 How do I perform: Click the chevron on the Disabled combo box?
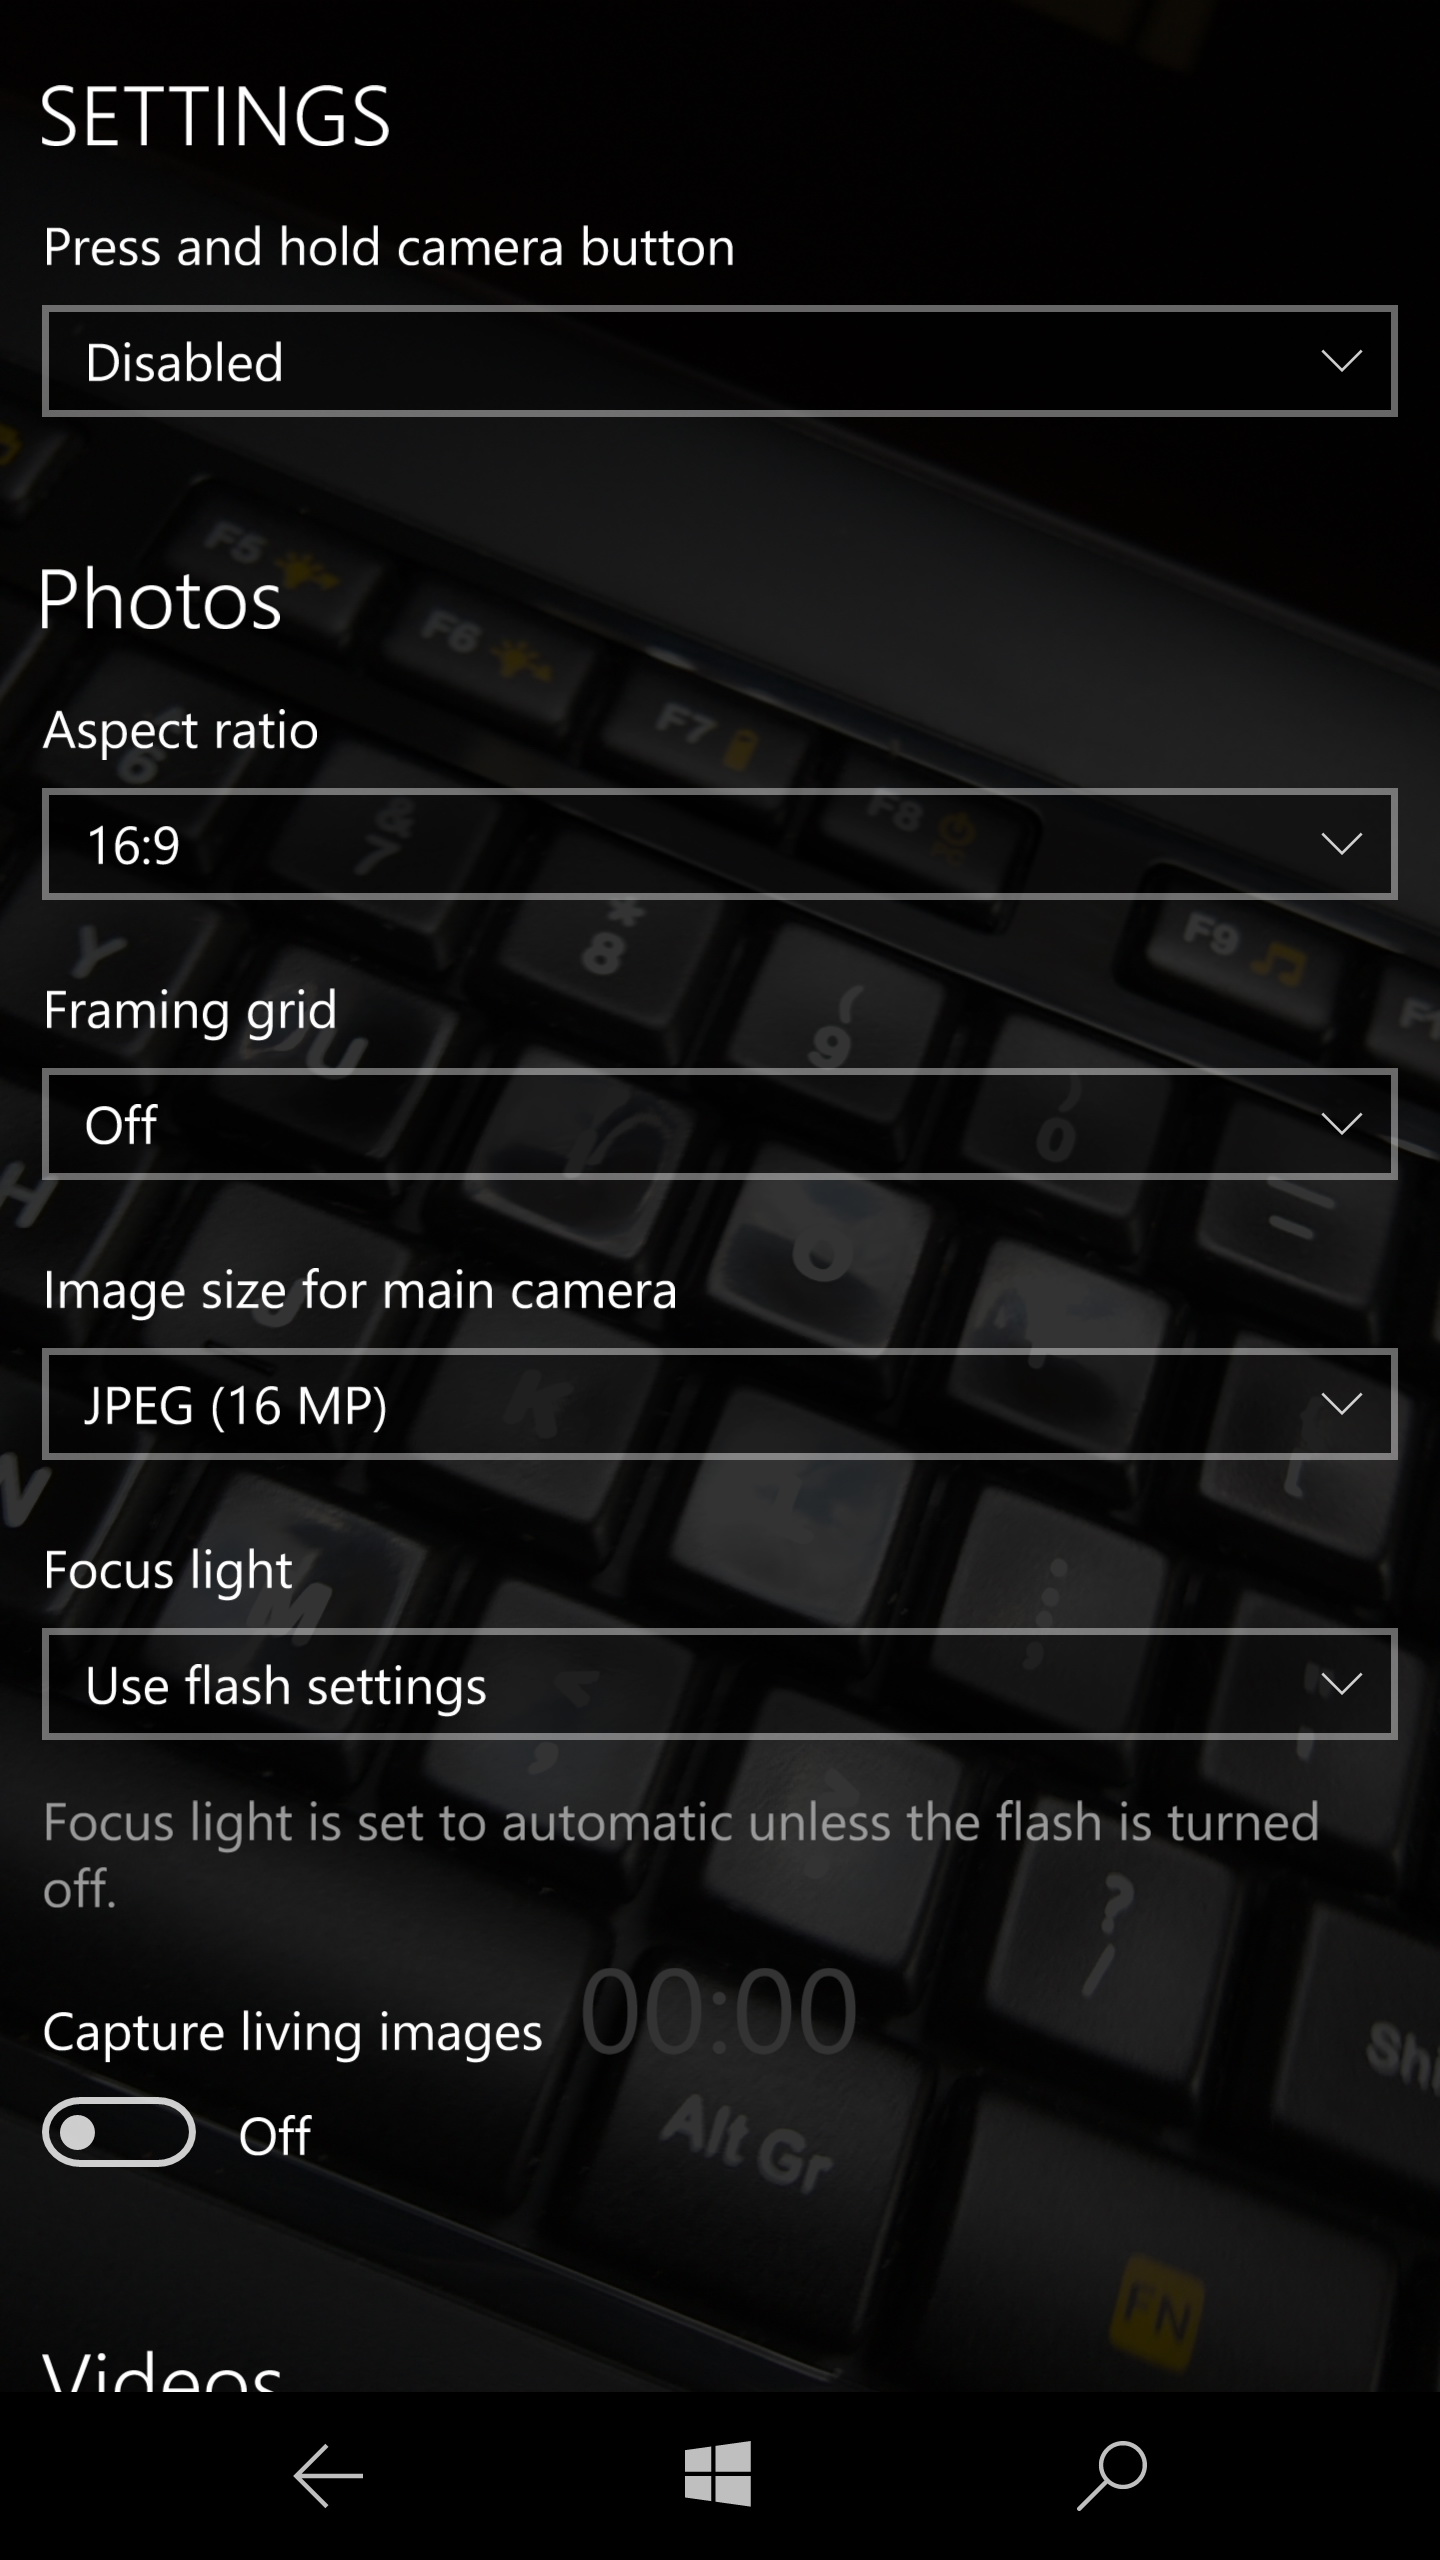point(1341,361)
